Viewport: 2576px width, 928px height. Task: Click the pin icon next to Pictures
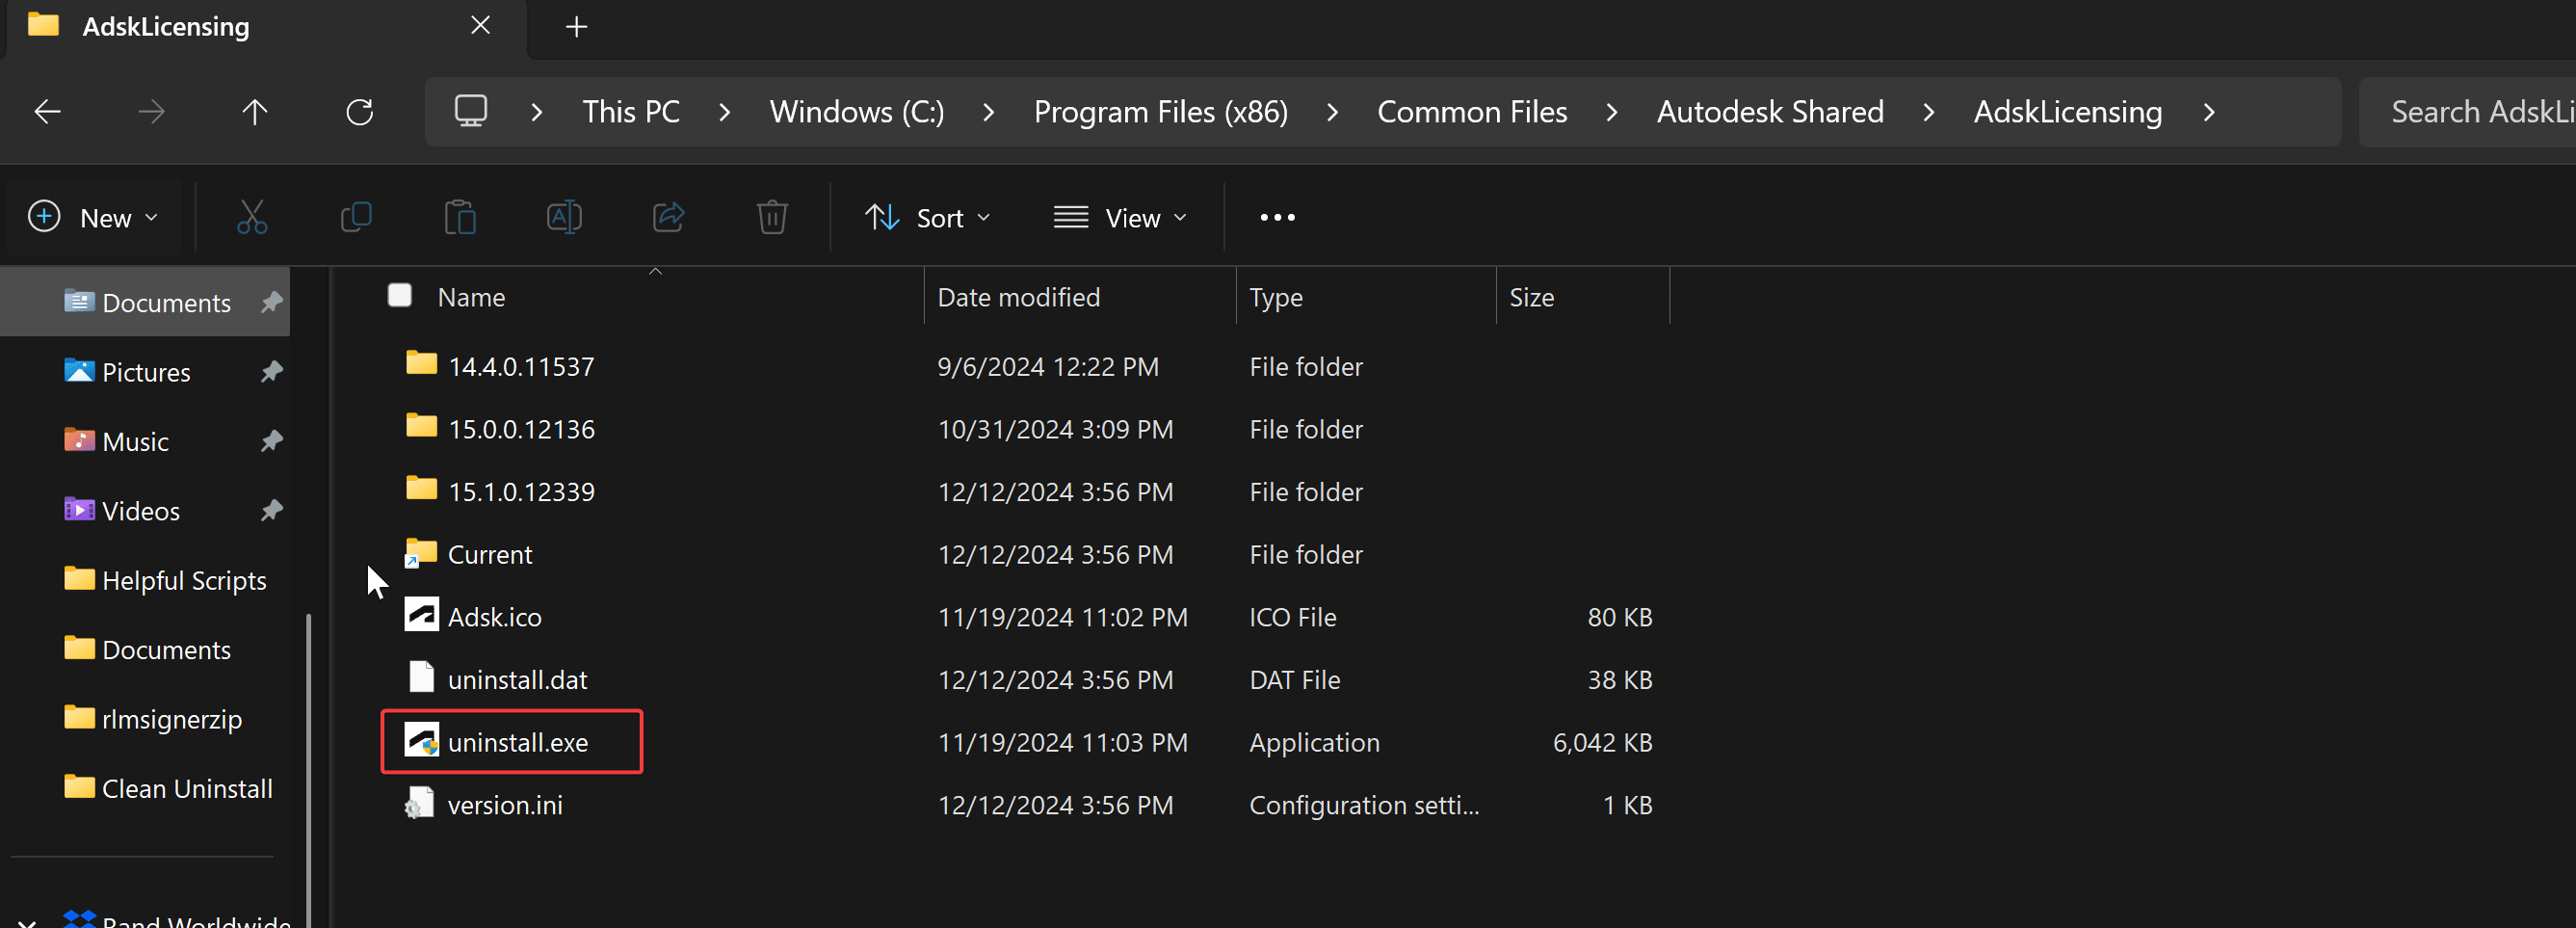pyautogui.click(x=271, y=372)
